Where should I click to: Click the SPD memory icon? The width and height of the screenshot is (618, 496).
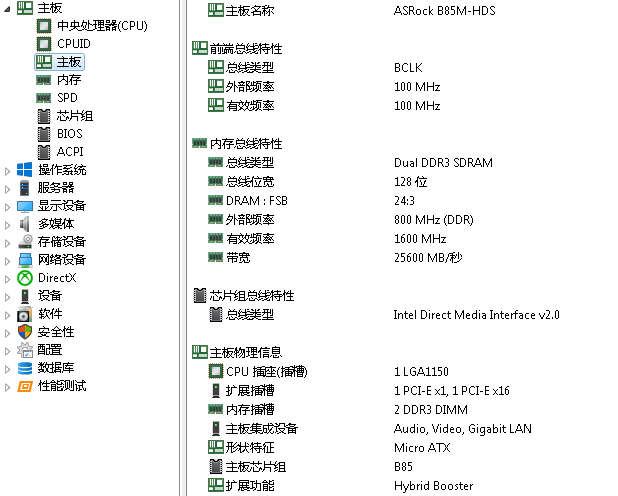43,98
